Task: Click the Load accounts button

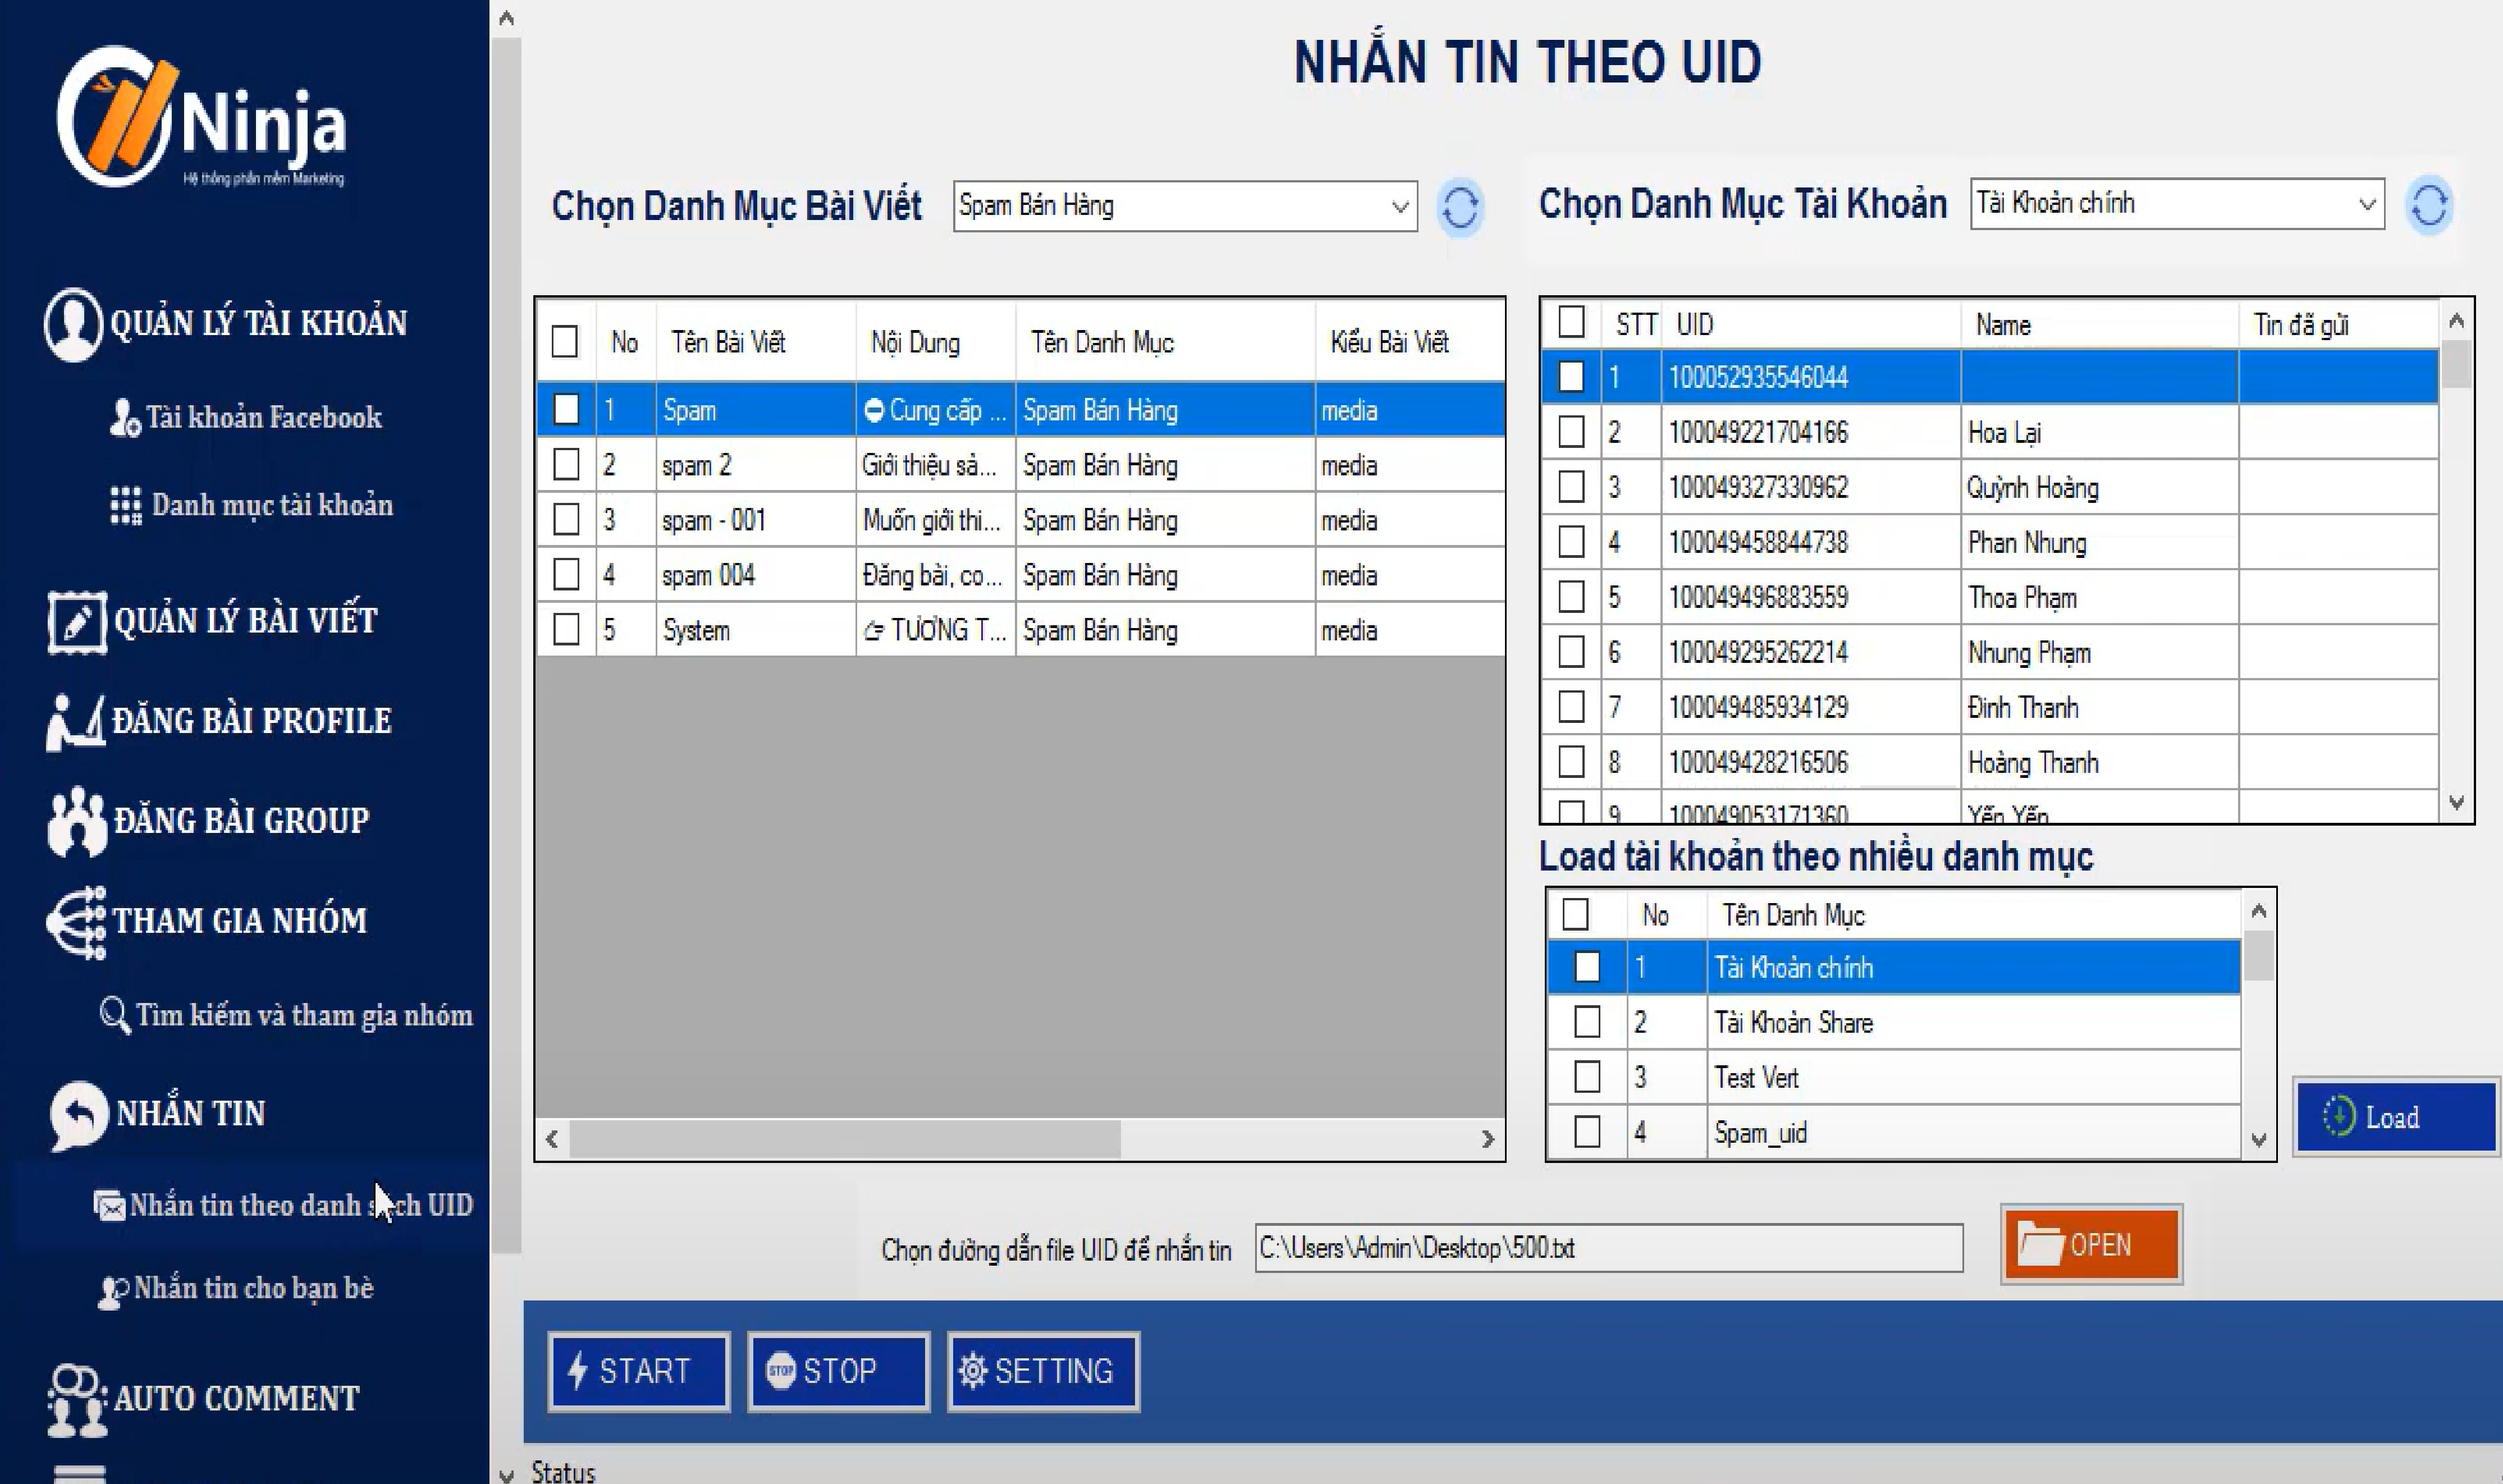Action: point(2397,1117)
